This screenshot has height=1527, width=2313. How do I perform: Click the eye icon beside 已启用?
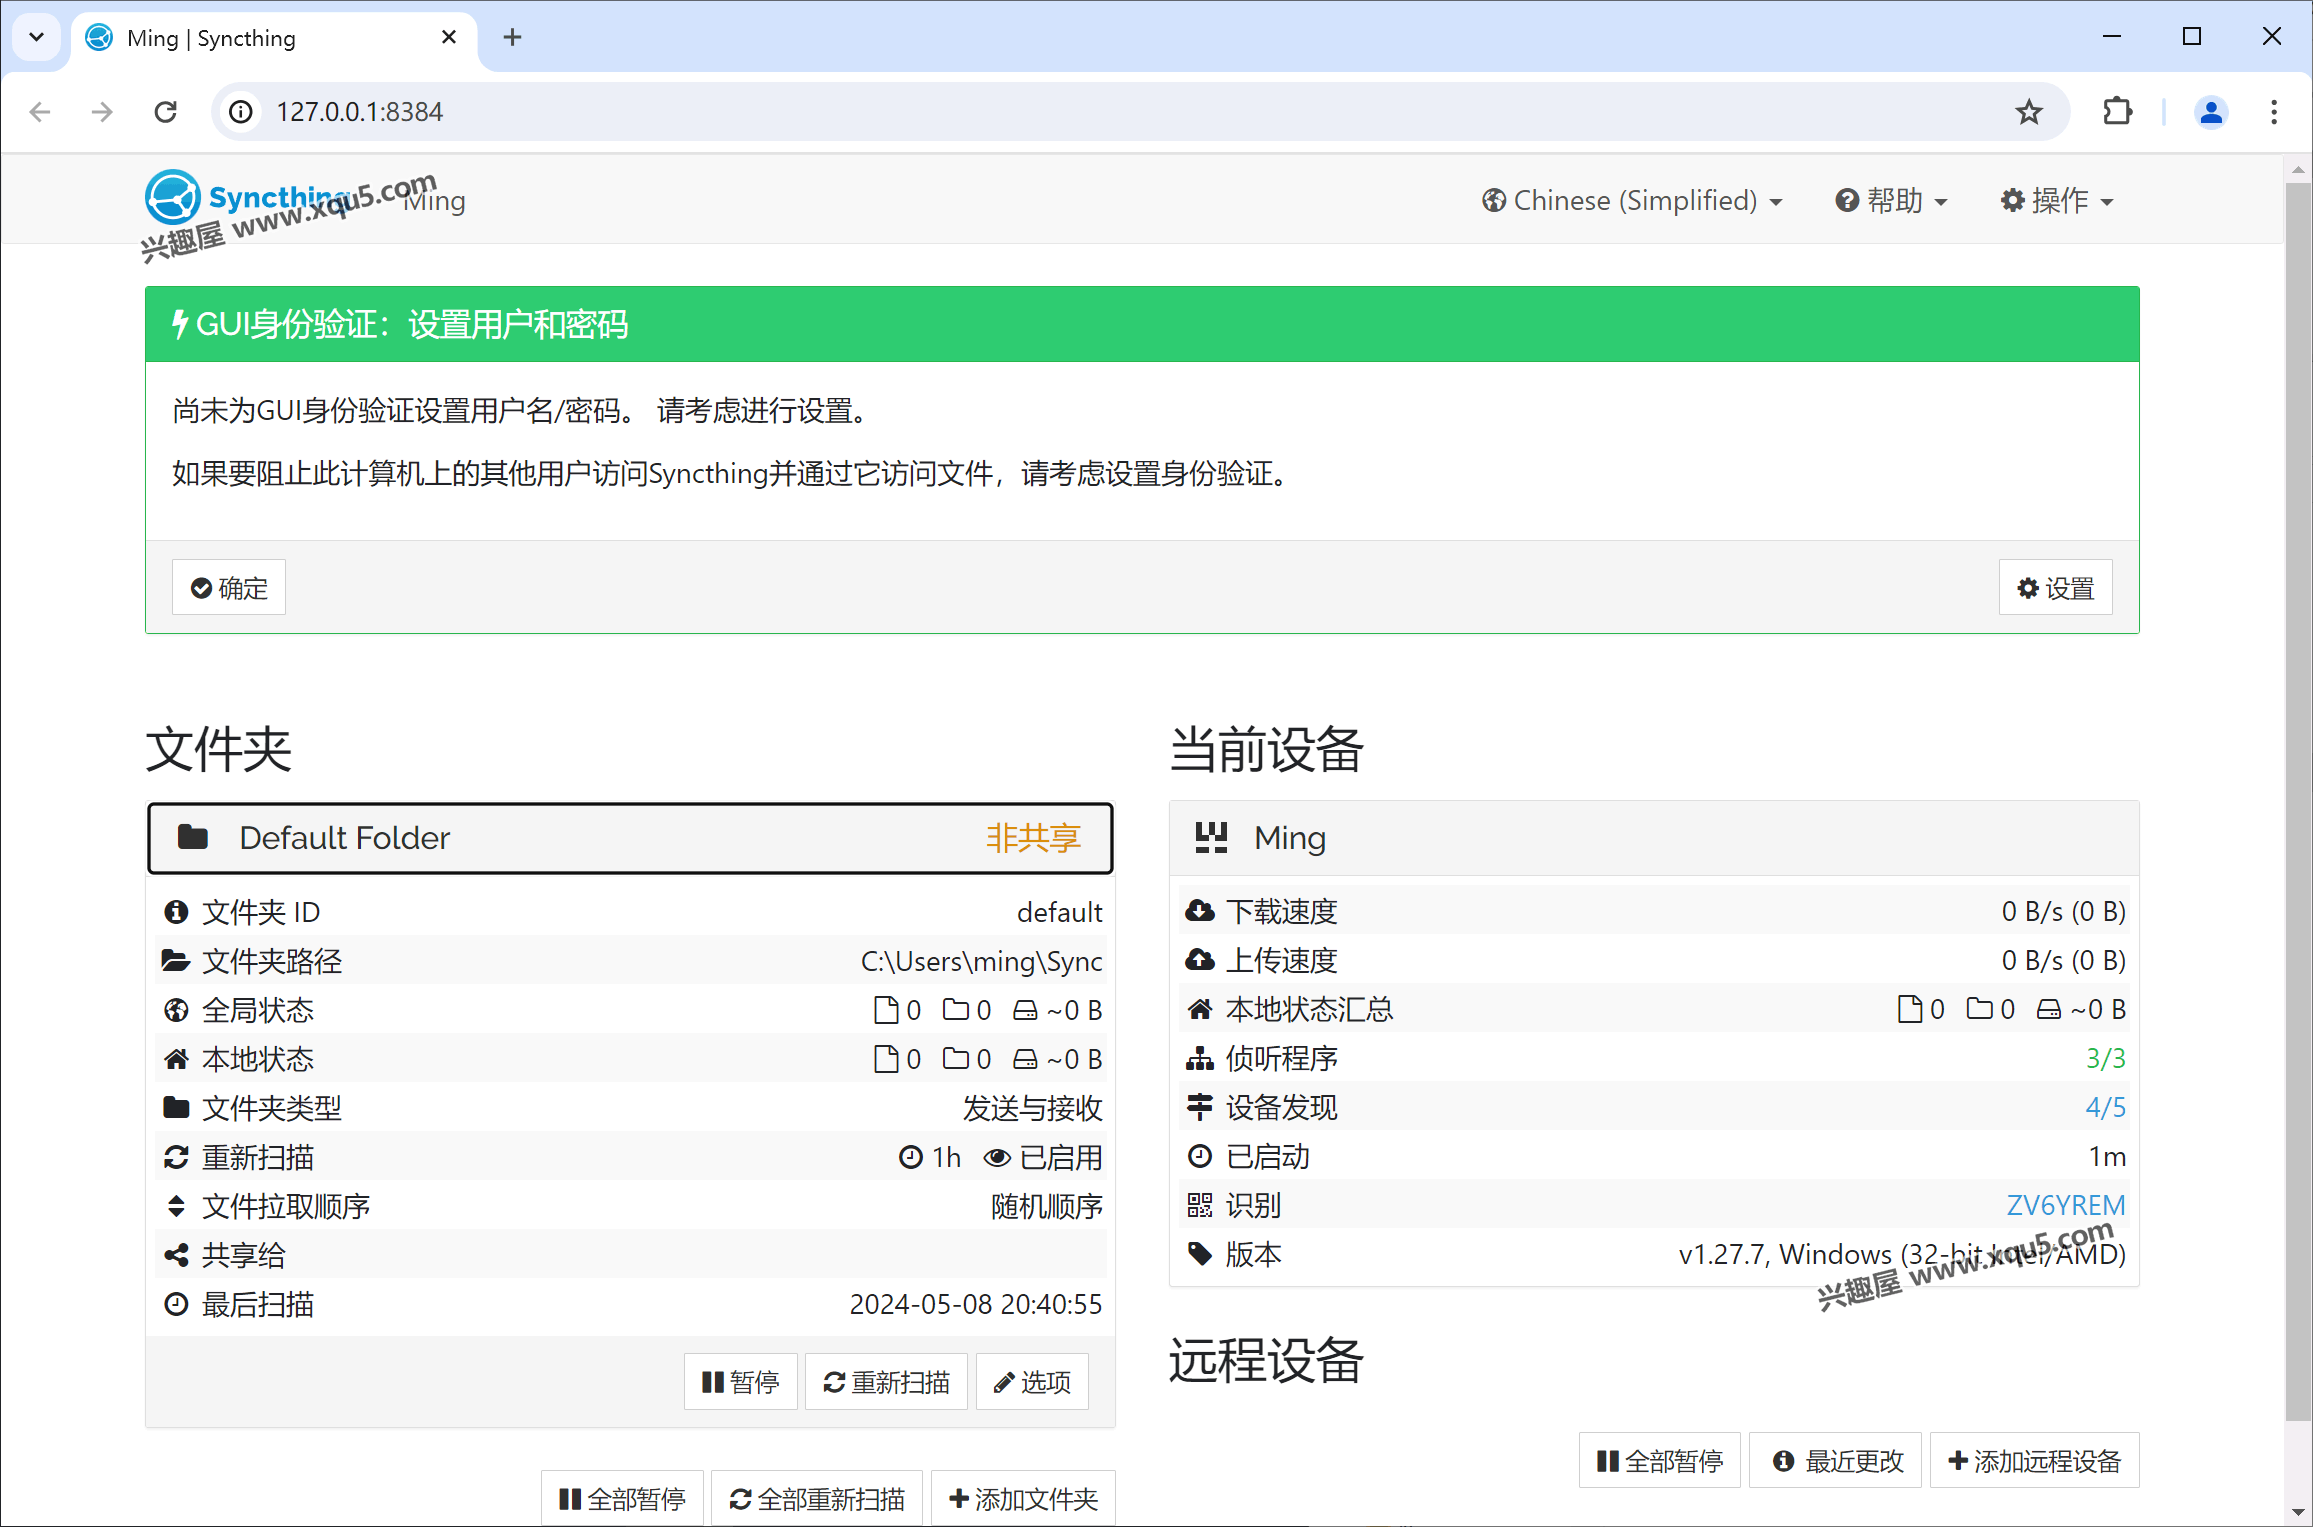pos(997,1157)
